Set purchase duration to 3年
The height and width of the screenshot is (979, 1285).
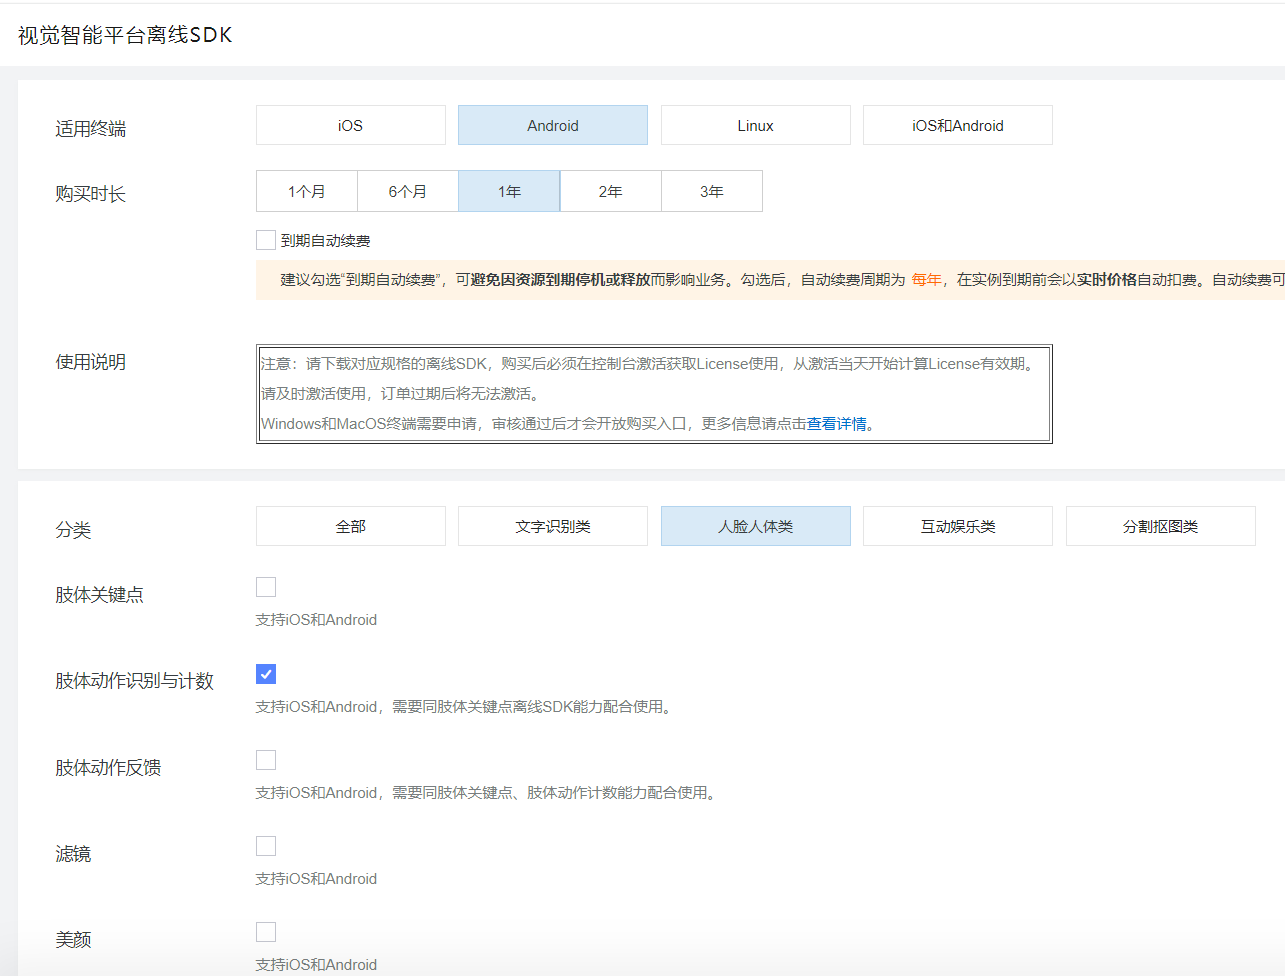(712, 191)
